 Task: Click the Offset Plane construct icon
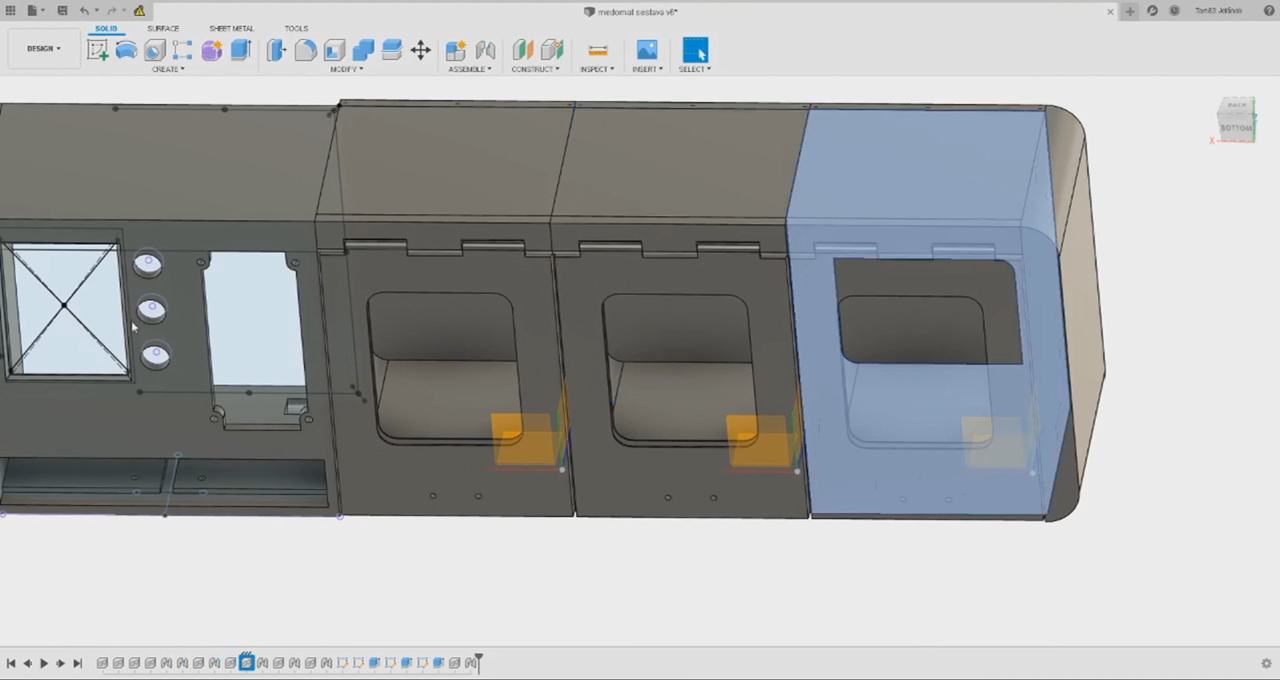522,50
